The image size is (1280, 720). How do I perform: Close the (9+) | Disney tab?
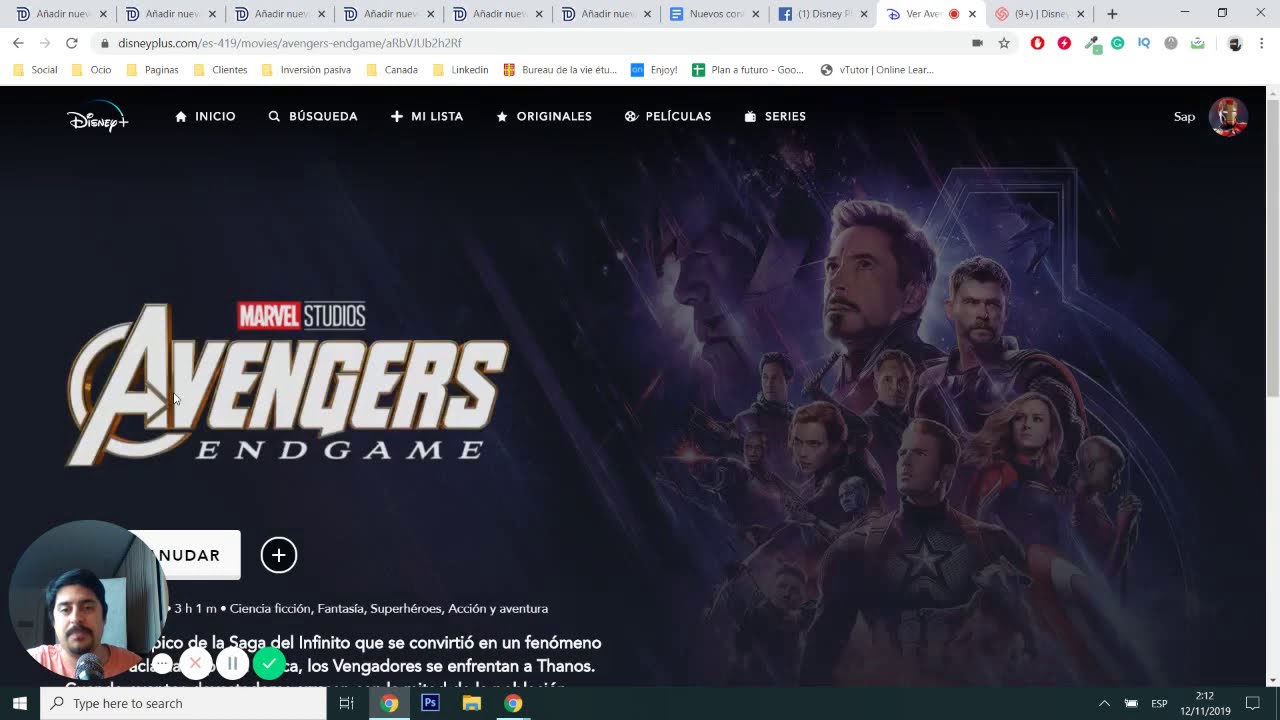[x=1080, y=14]
